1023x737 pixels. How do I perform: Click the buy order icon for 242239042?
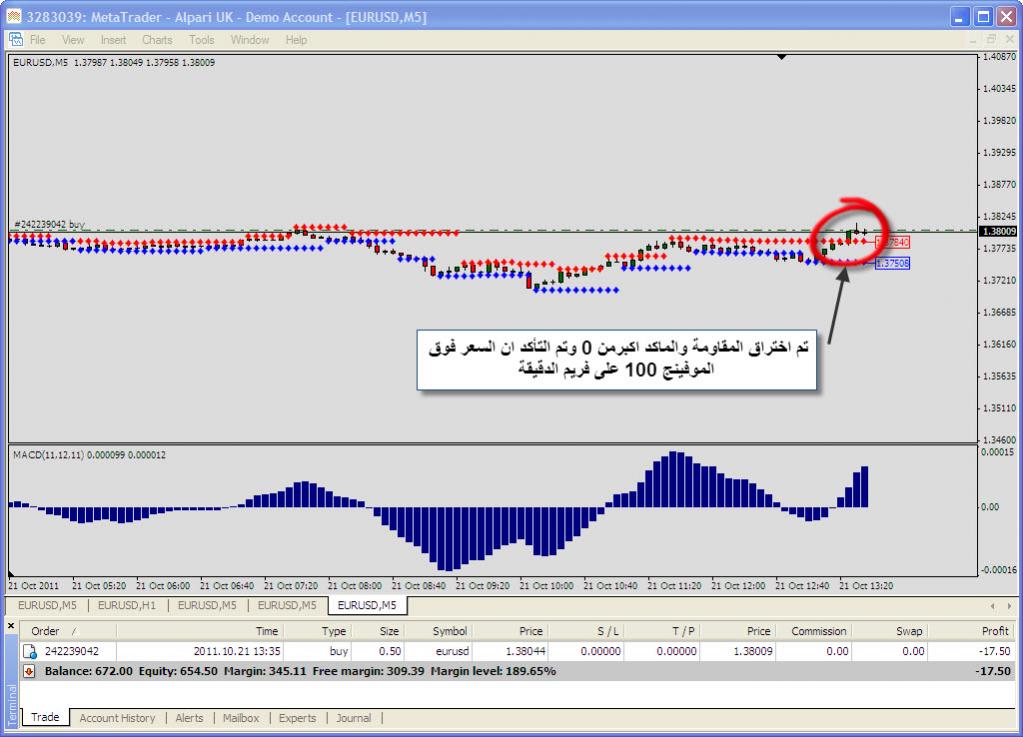tap(29, 651)
